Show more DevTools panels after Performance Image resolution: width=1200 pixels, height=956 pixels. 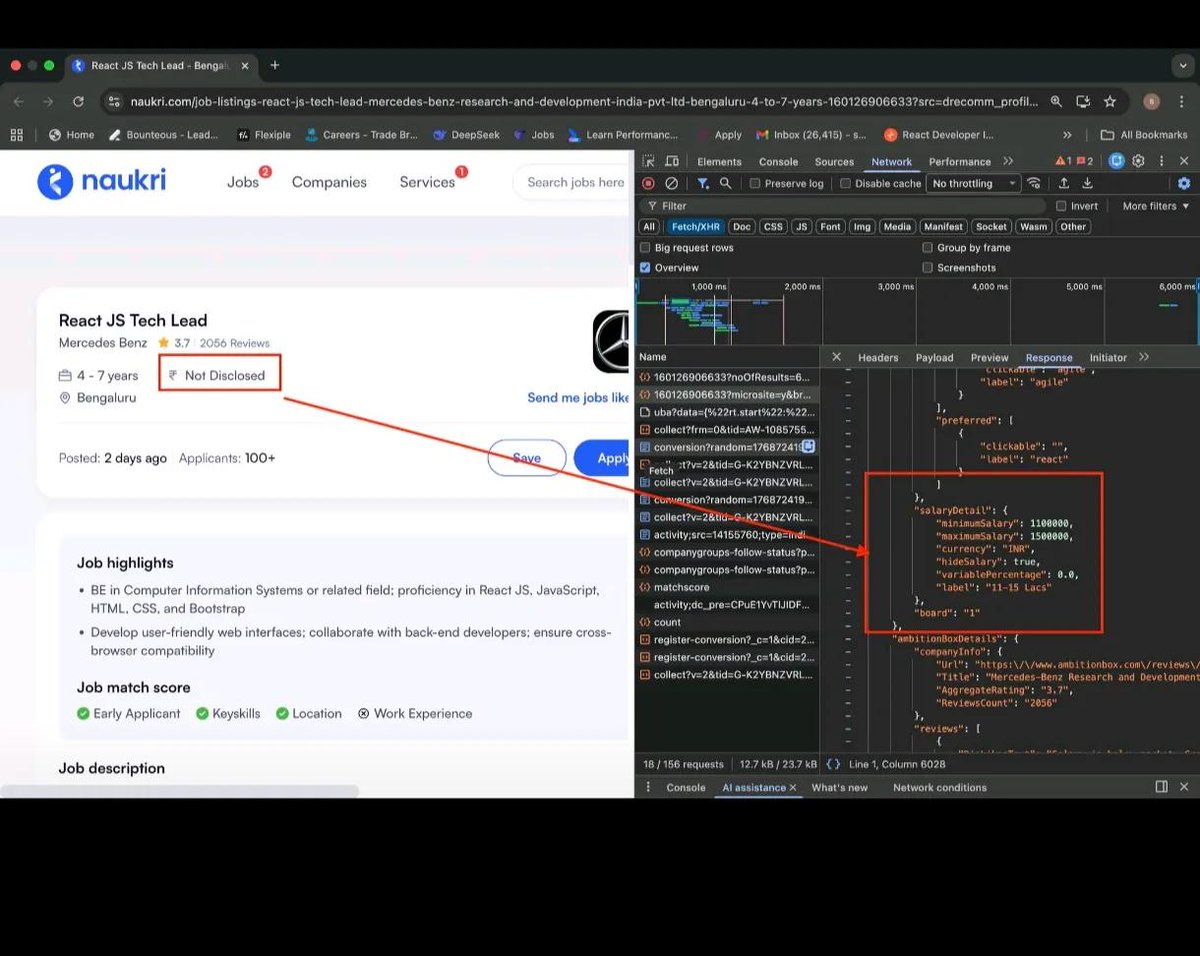1007,161
